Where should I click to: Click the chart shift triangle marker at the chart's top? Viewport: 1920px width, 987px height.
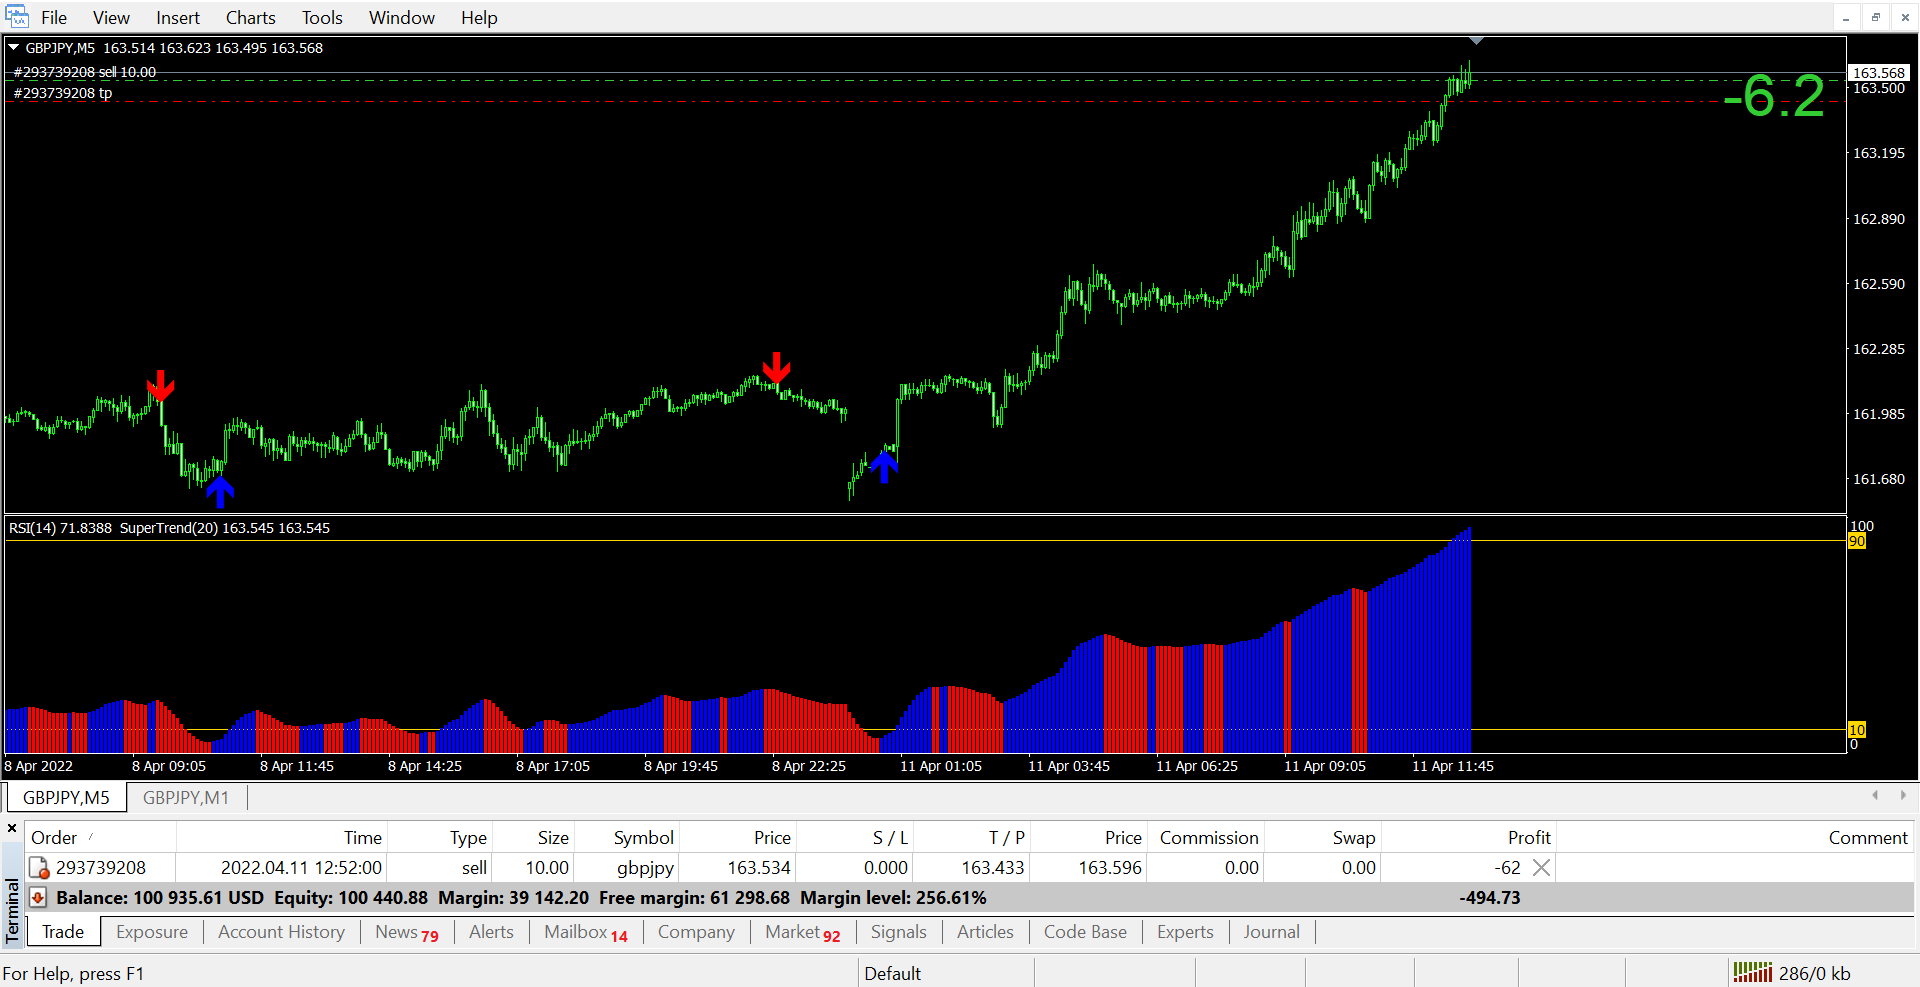tap(1476, 41)
